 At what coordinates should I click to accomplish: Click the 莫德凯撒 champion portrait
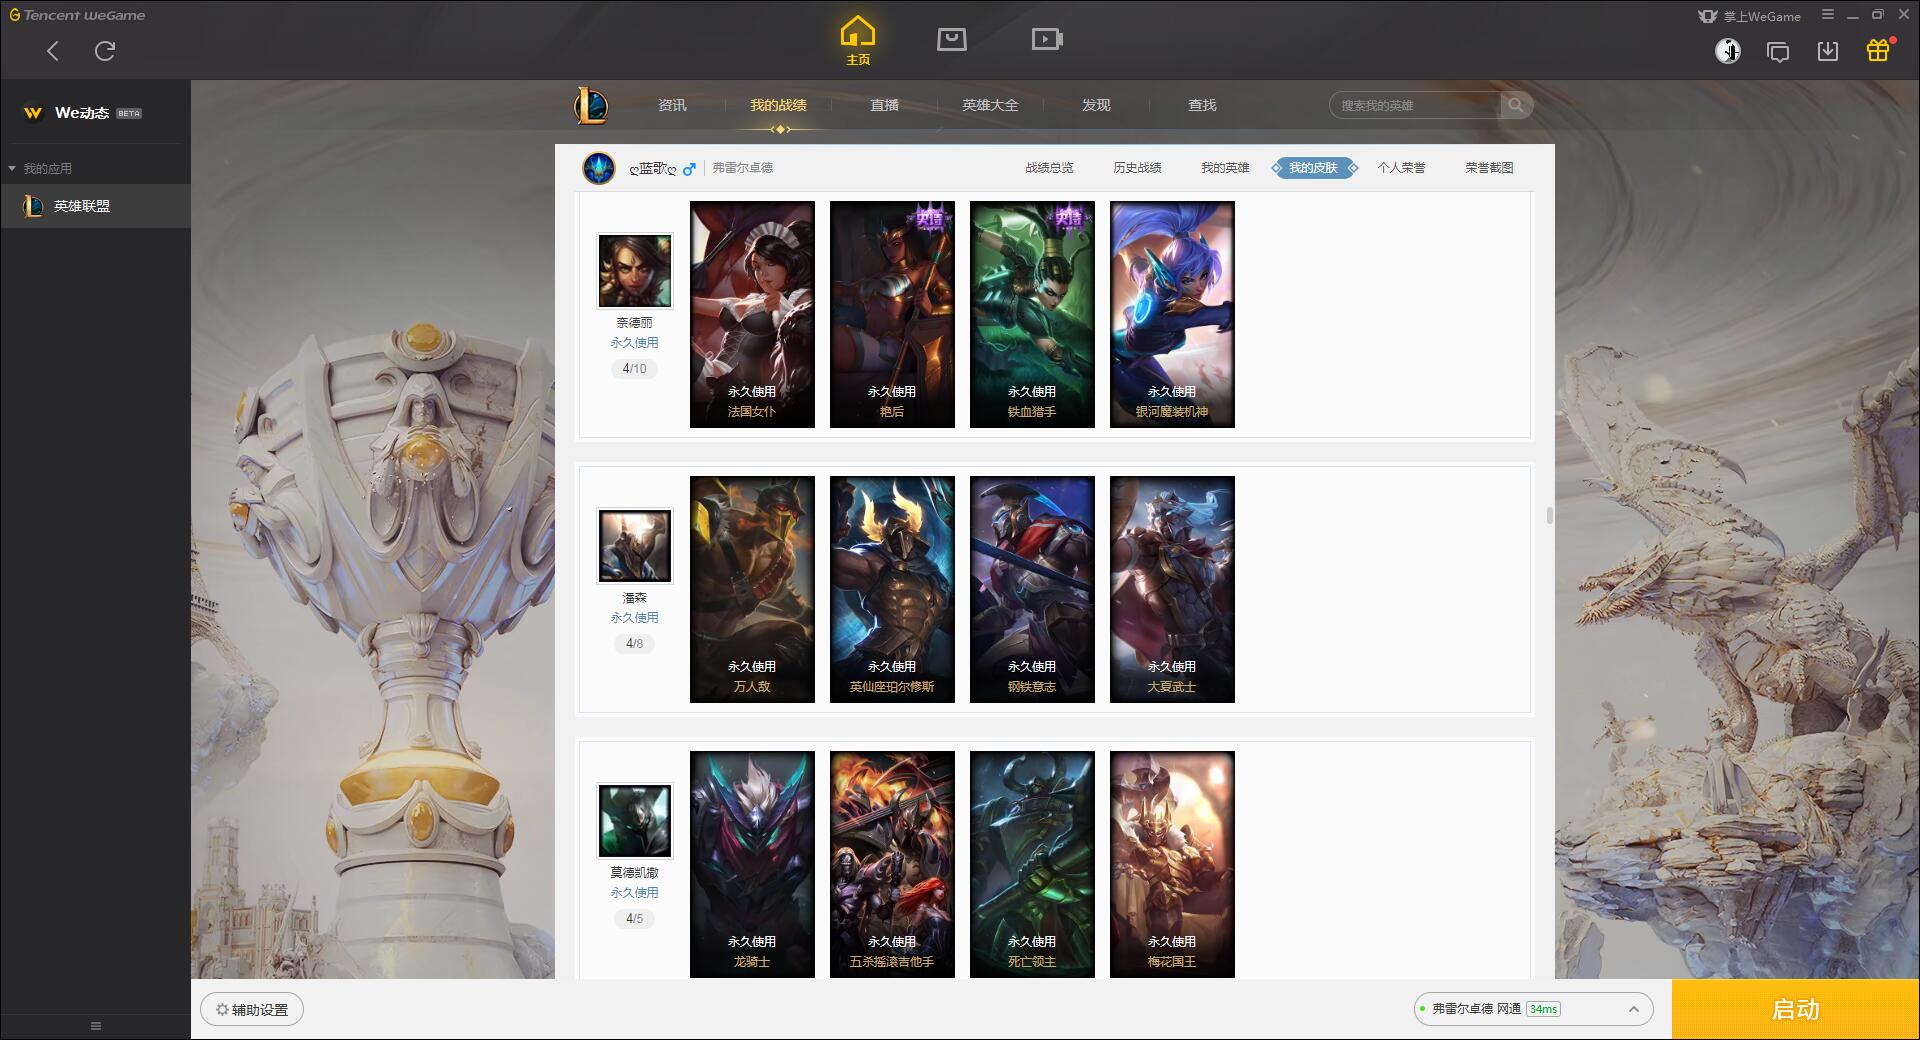[635, 821]
